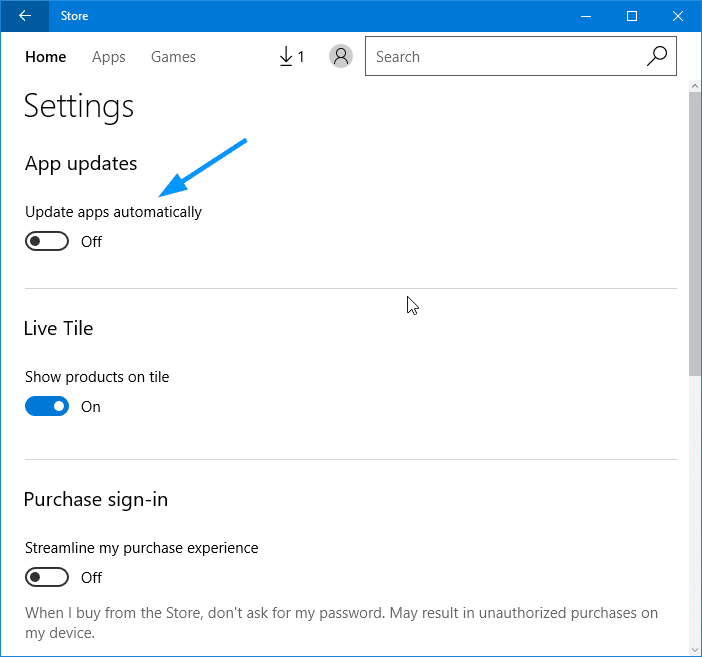Enable Update apps automatically switch
This screenshot has width=702, height=657.
click(x=47, y=241)
